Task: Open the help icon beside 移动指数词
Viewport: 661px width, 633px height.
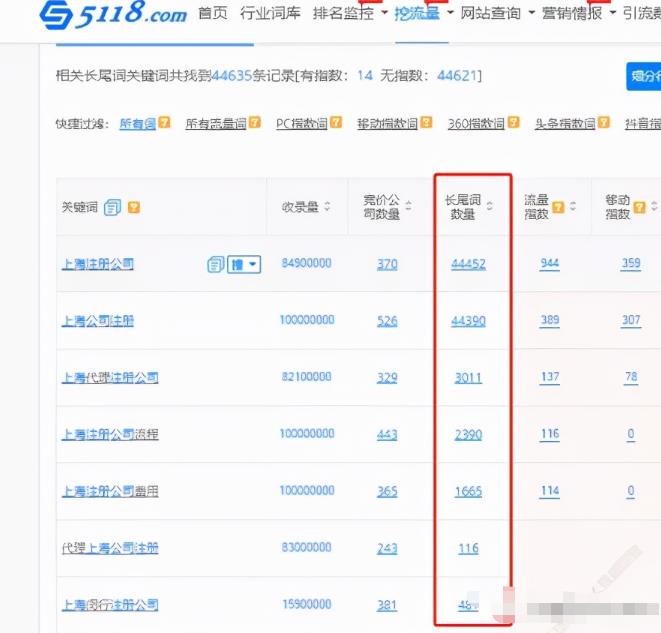Action: [426, 123]
